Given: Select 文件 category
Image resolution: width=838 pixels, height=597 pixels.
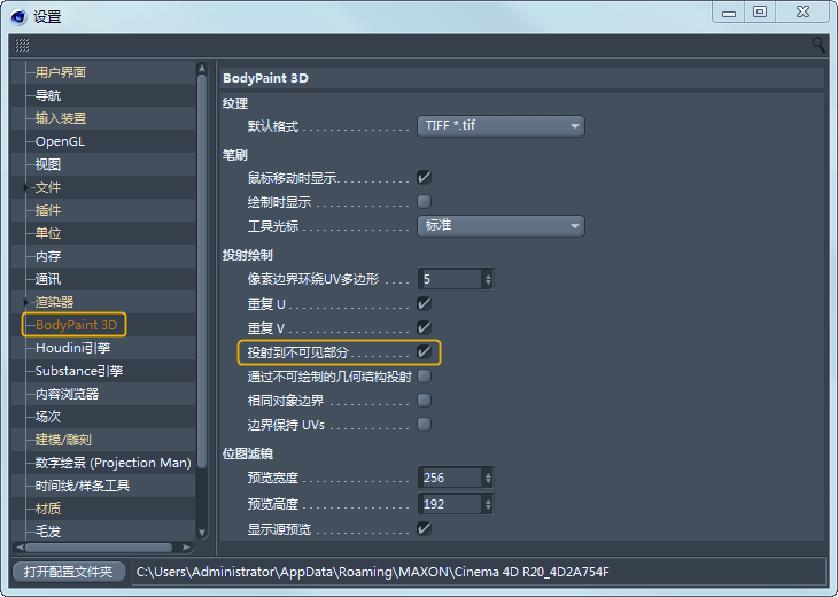Looking at the screenshot, I should [x=48, y=188].
